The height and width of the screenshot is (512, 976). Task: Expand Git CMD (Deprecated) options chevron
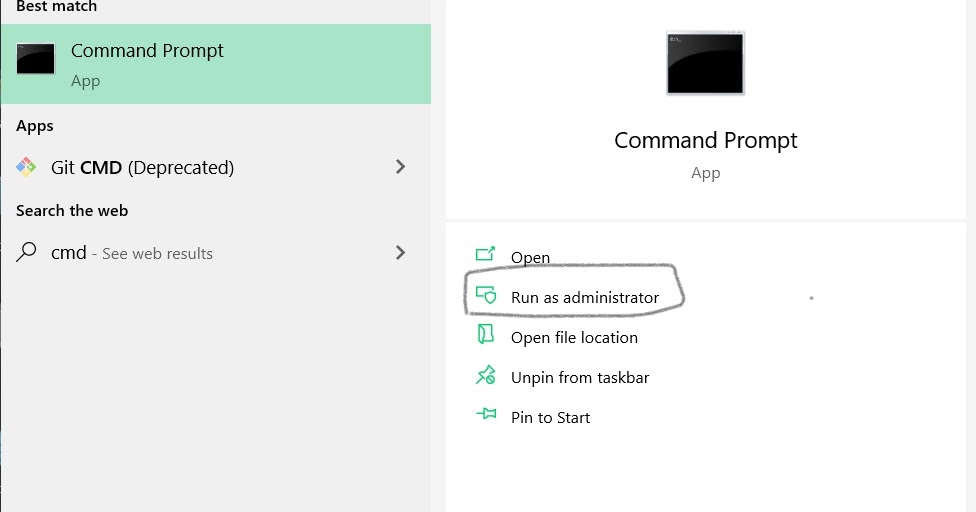tap(400, 167)
